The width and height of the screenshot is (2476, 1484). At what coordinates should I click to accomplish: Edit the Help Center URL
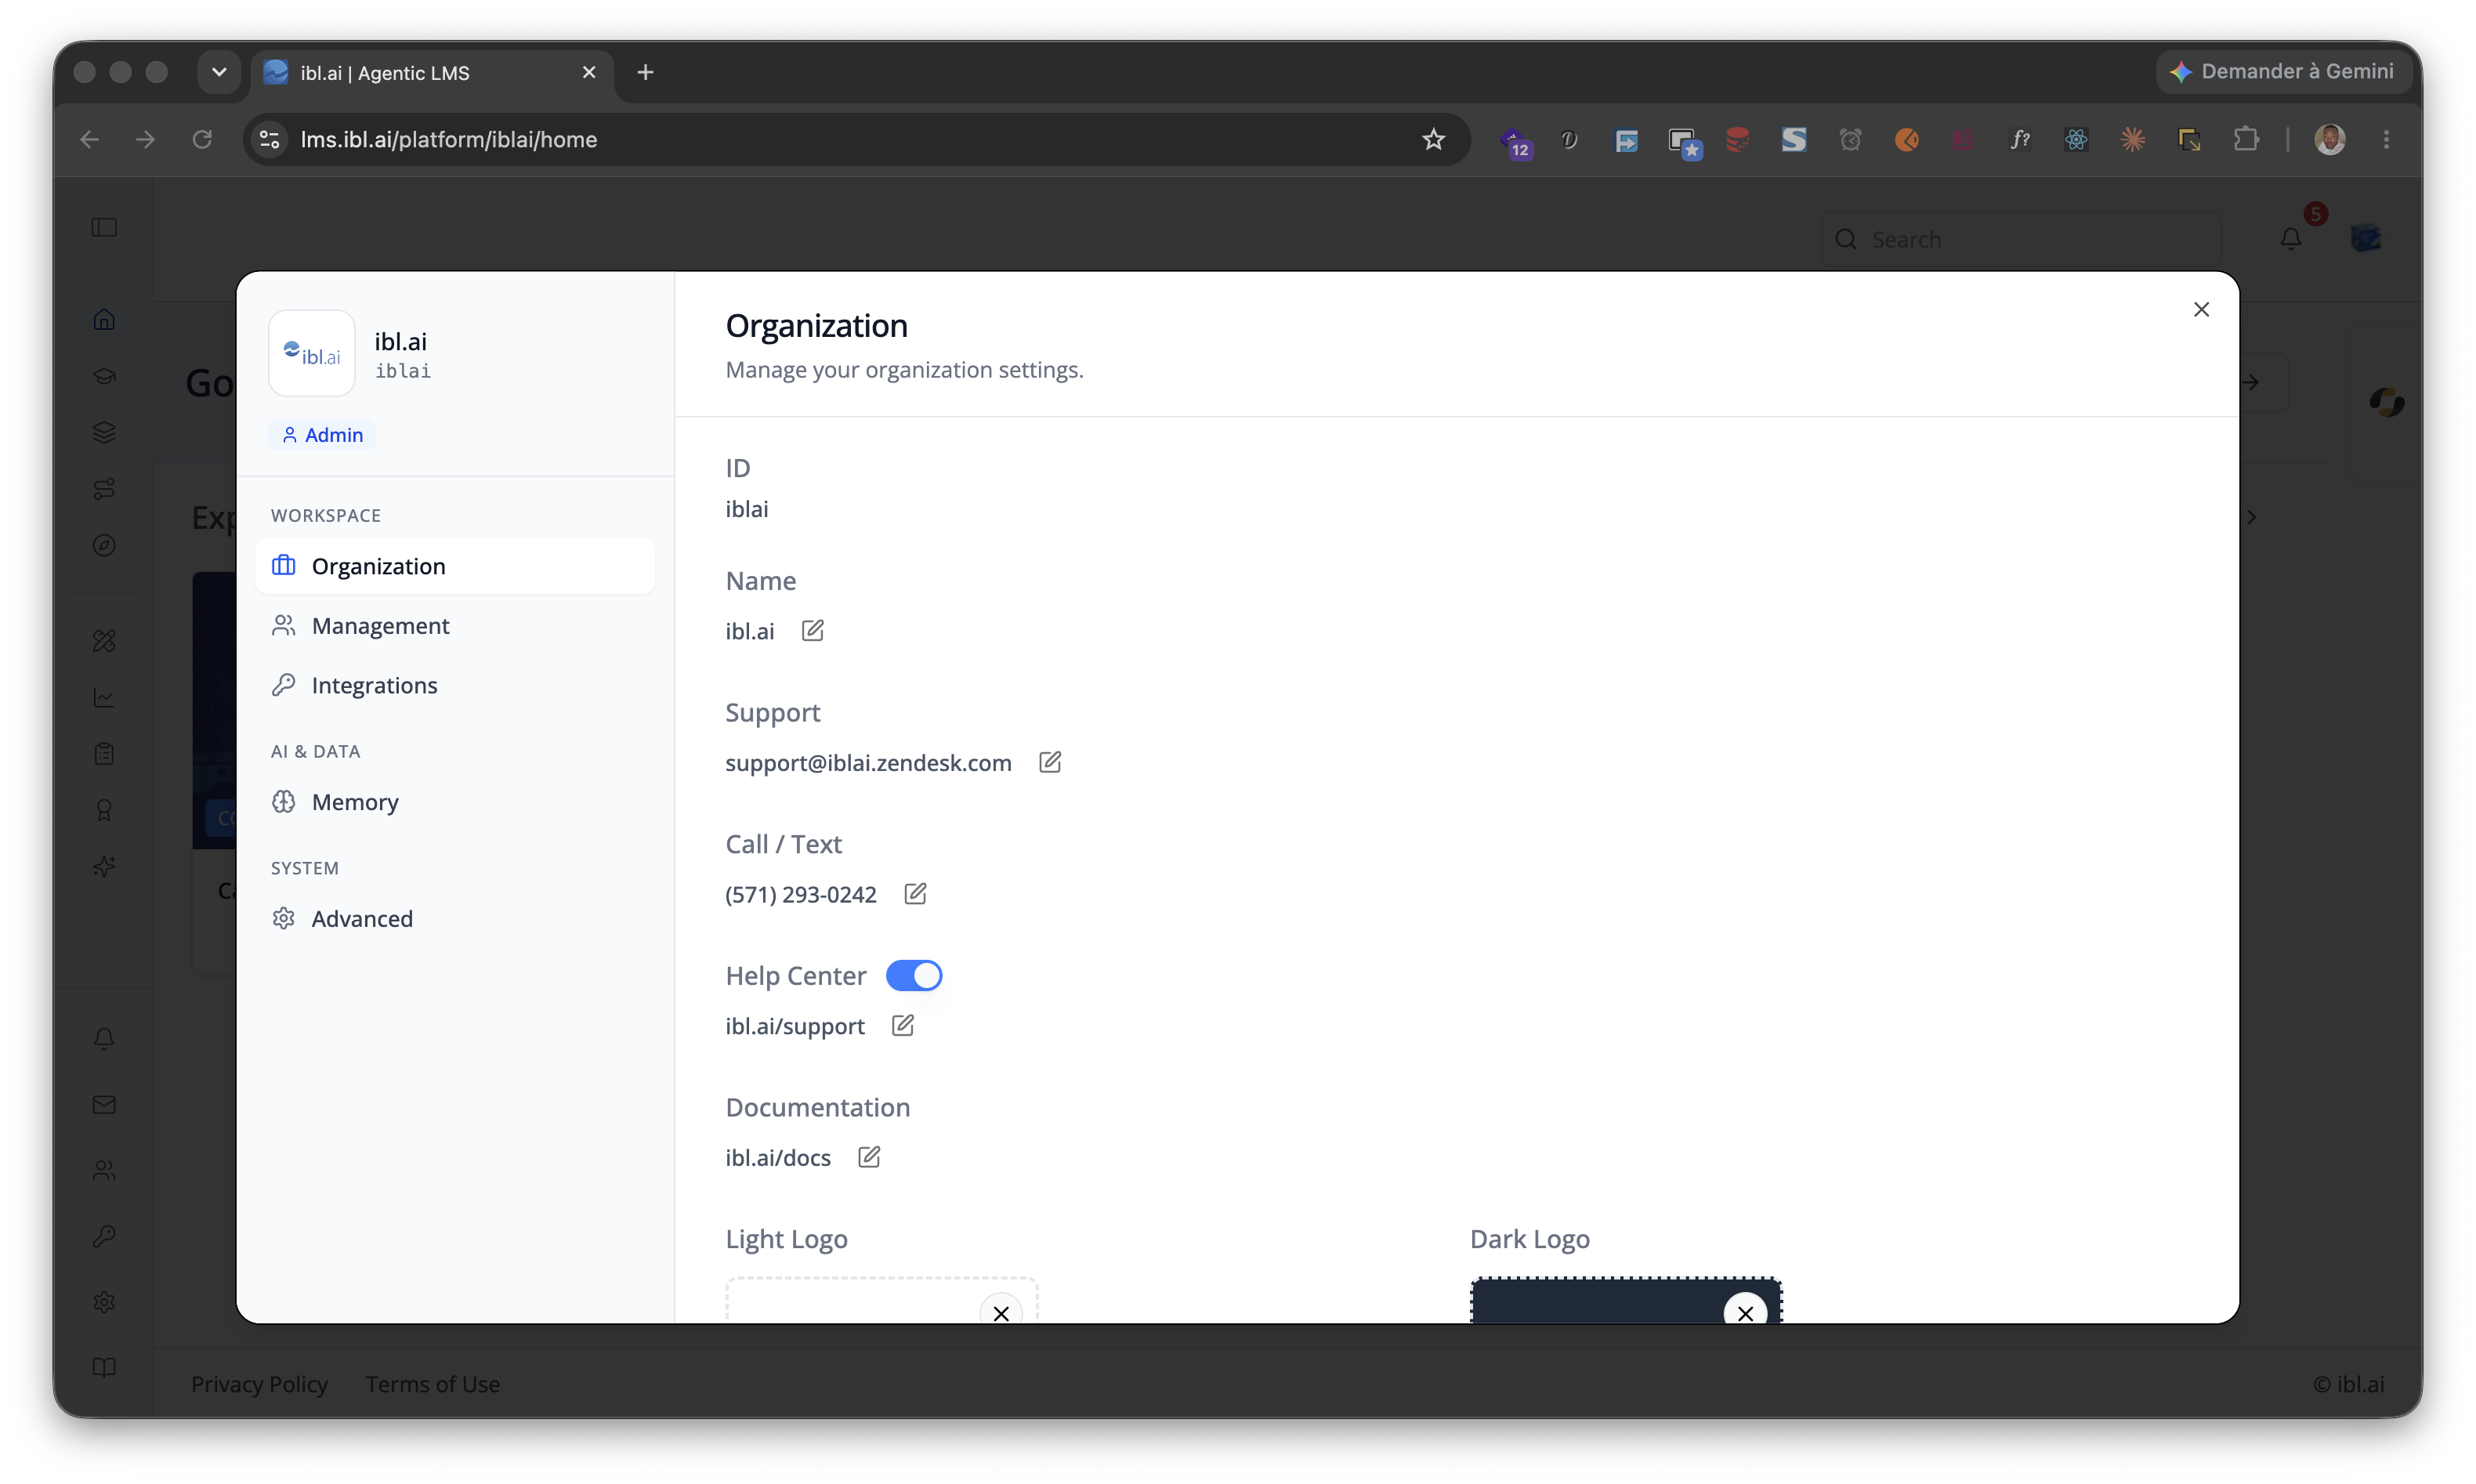point(902,1026)
